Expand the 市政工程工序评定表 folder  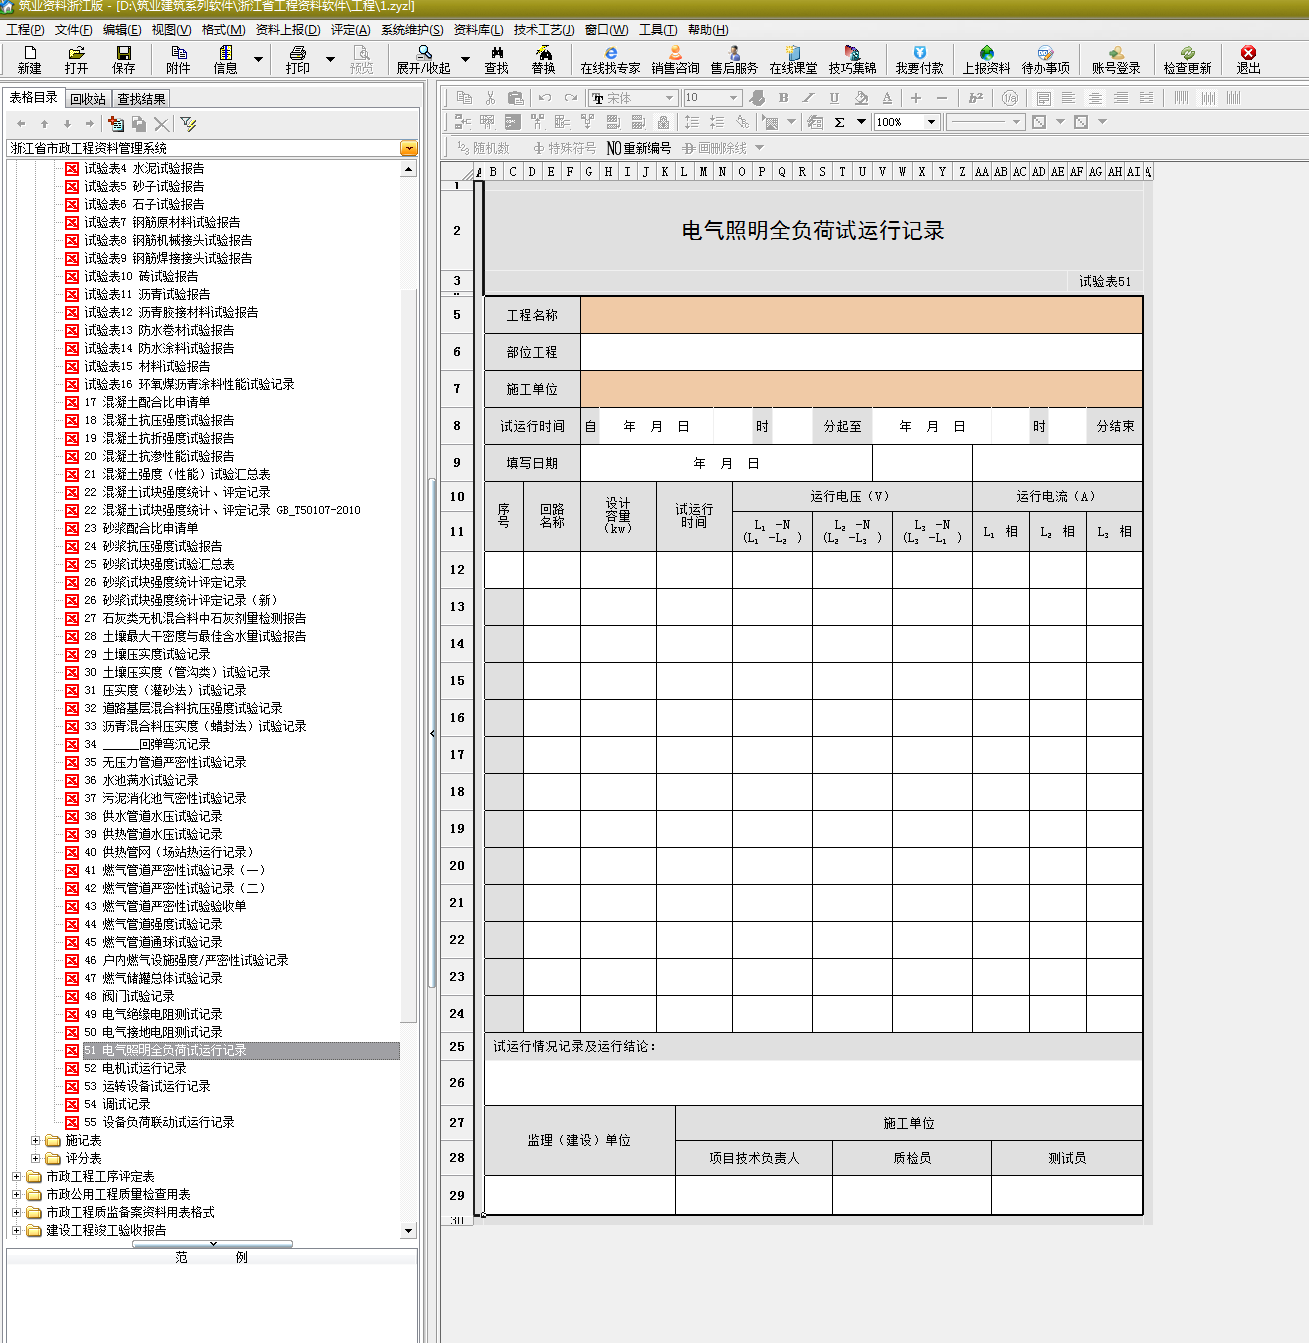(16, 1176)
